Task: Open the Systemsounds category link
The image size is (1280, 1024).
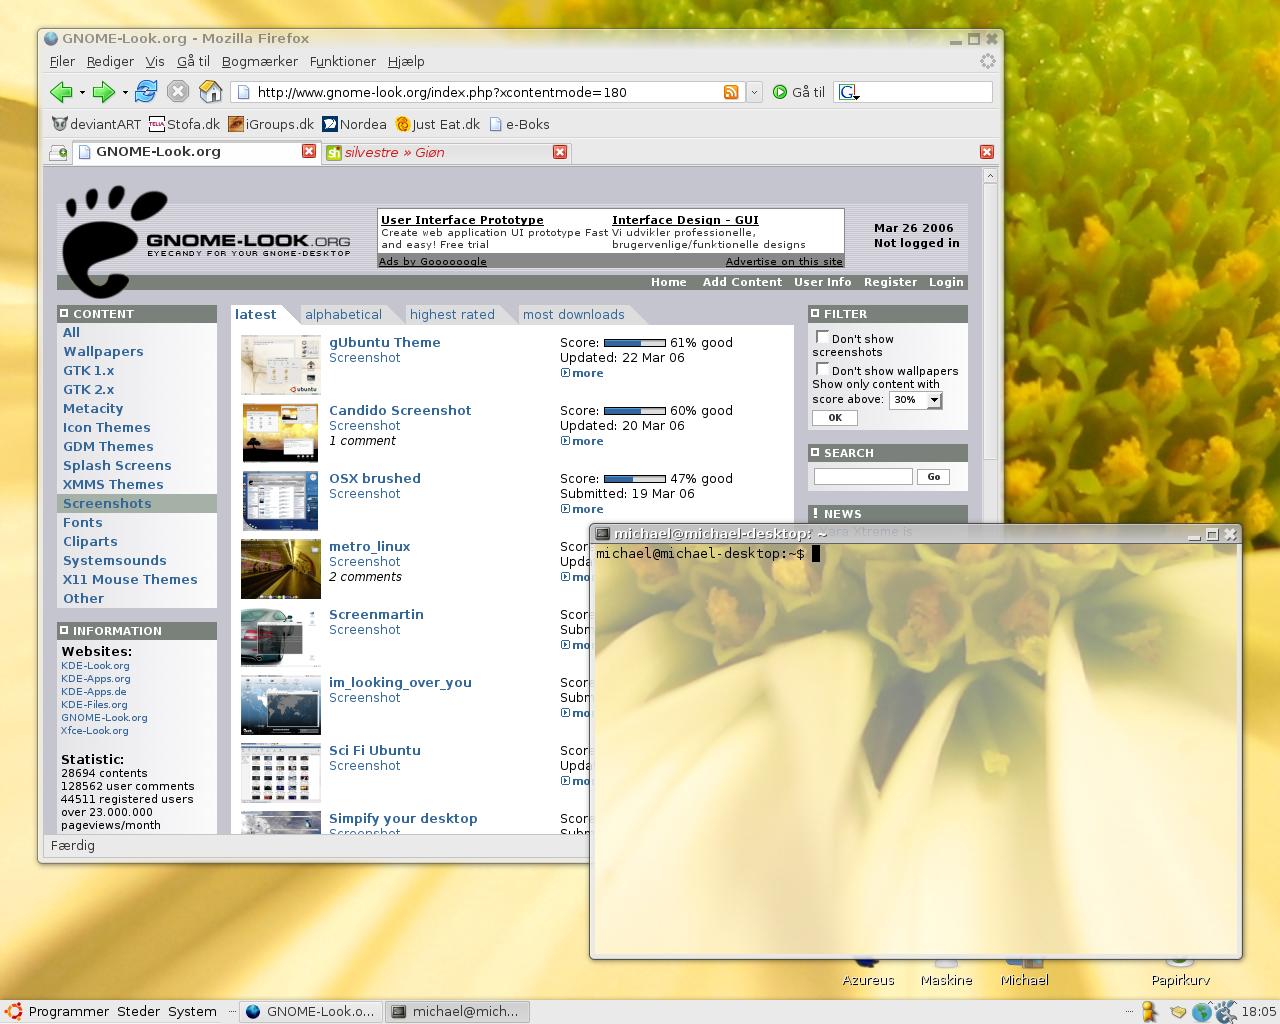Action: point(115,560)
